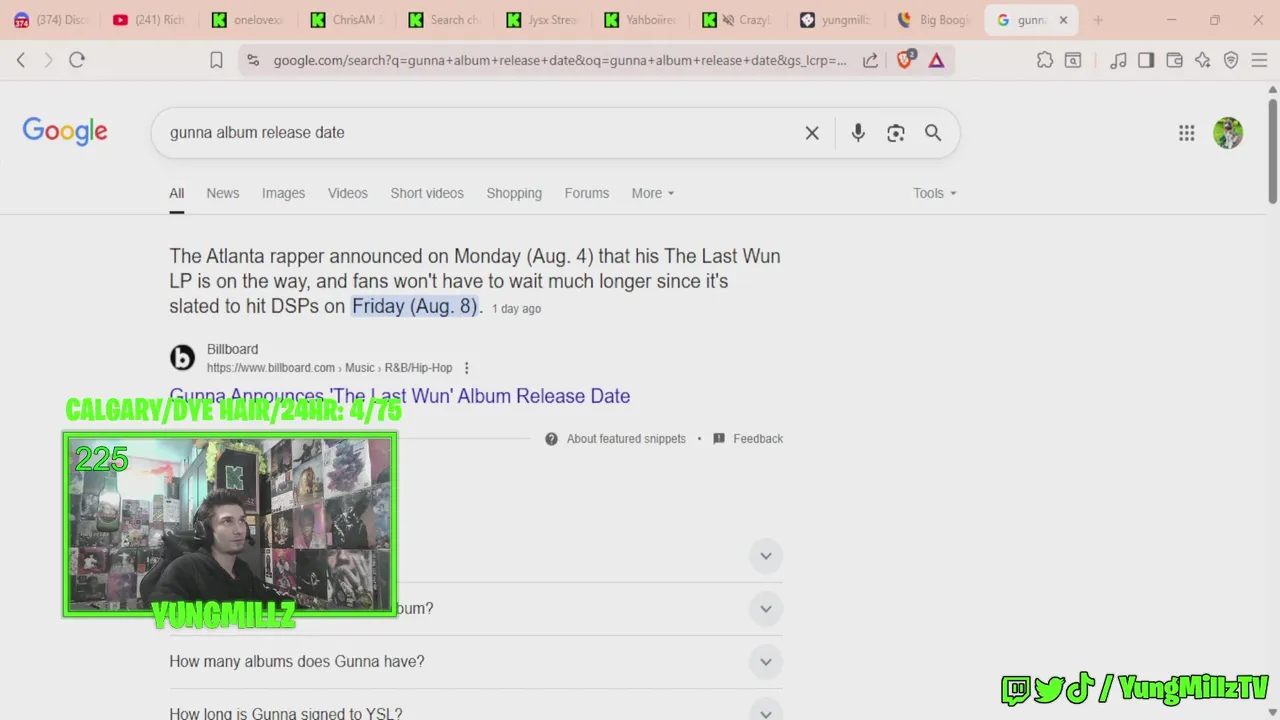Screen dimensions: 1280x720
Task: Click the Google logo
Action: [x=65, y=131]
